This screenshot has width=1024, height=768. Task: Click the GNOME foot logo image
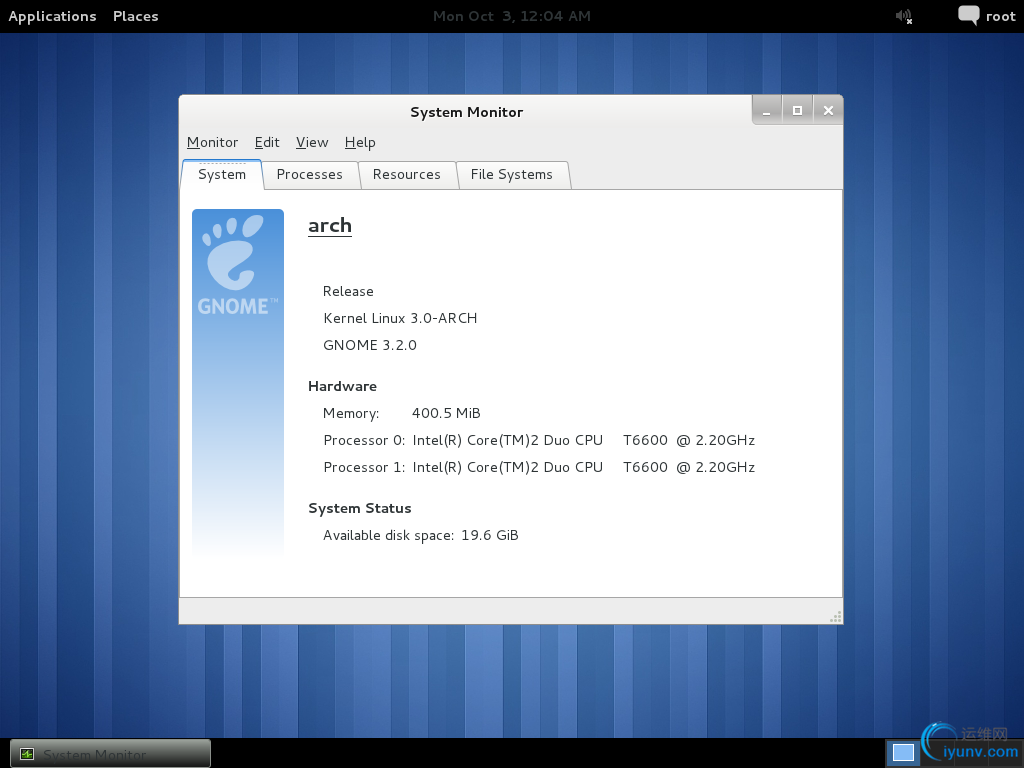tap(238, 382)
